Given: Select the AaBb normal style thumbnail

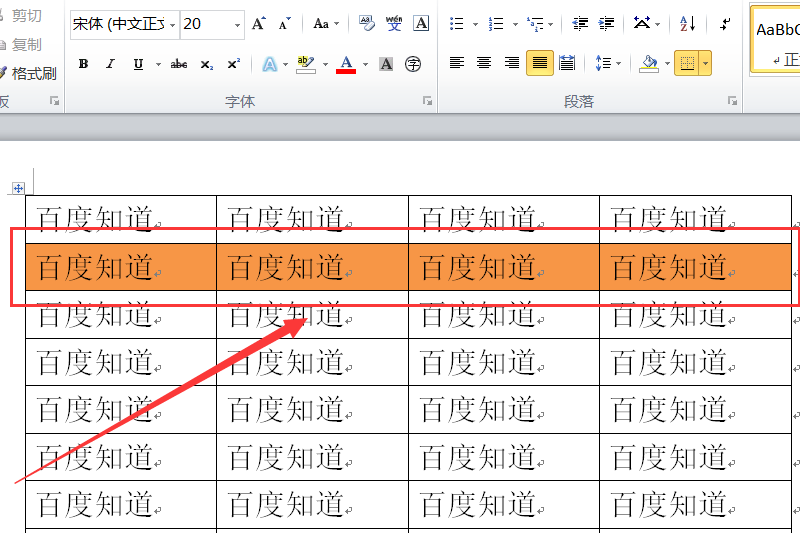Looking at the screenshot, I should [x=777, y=40].
